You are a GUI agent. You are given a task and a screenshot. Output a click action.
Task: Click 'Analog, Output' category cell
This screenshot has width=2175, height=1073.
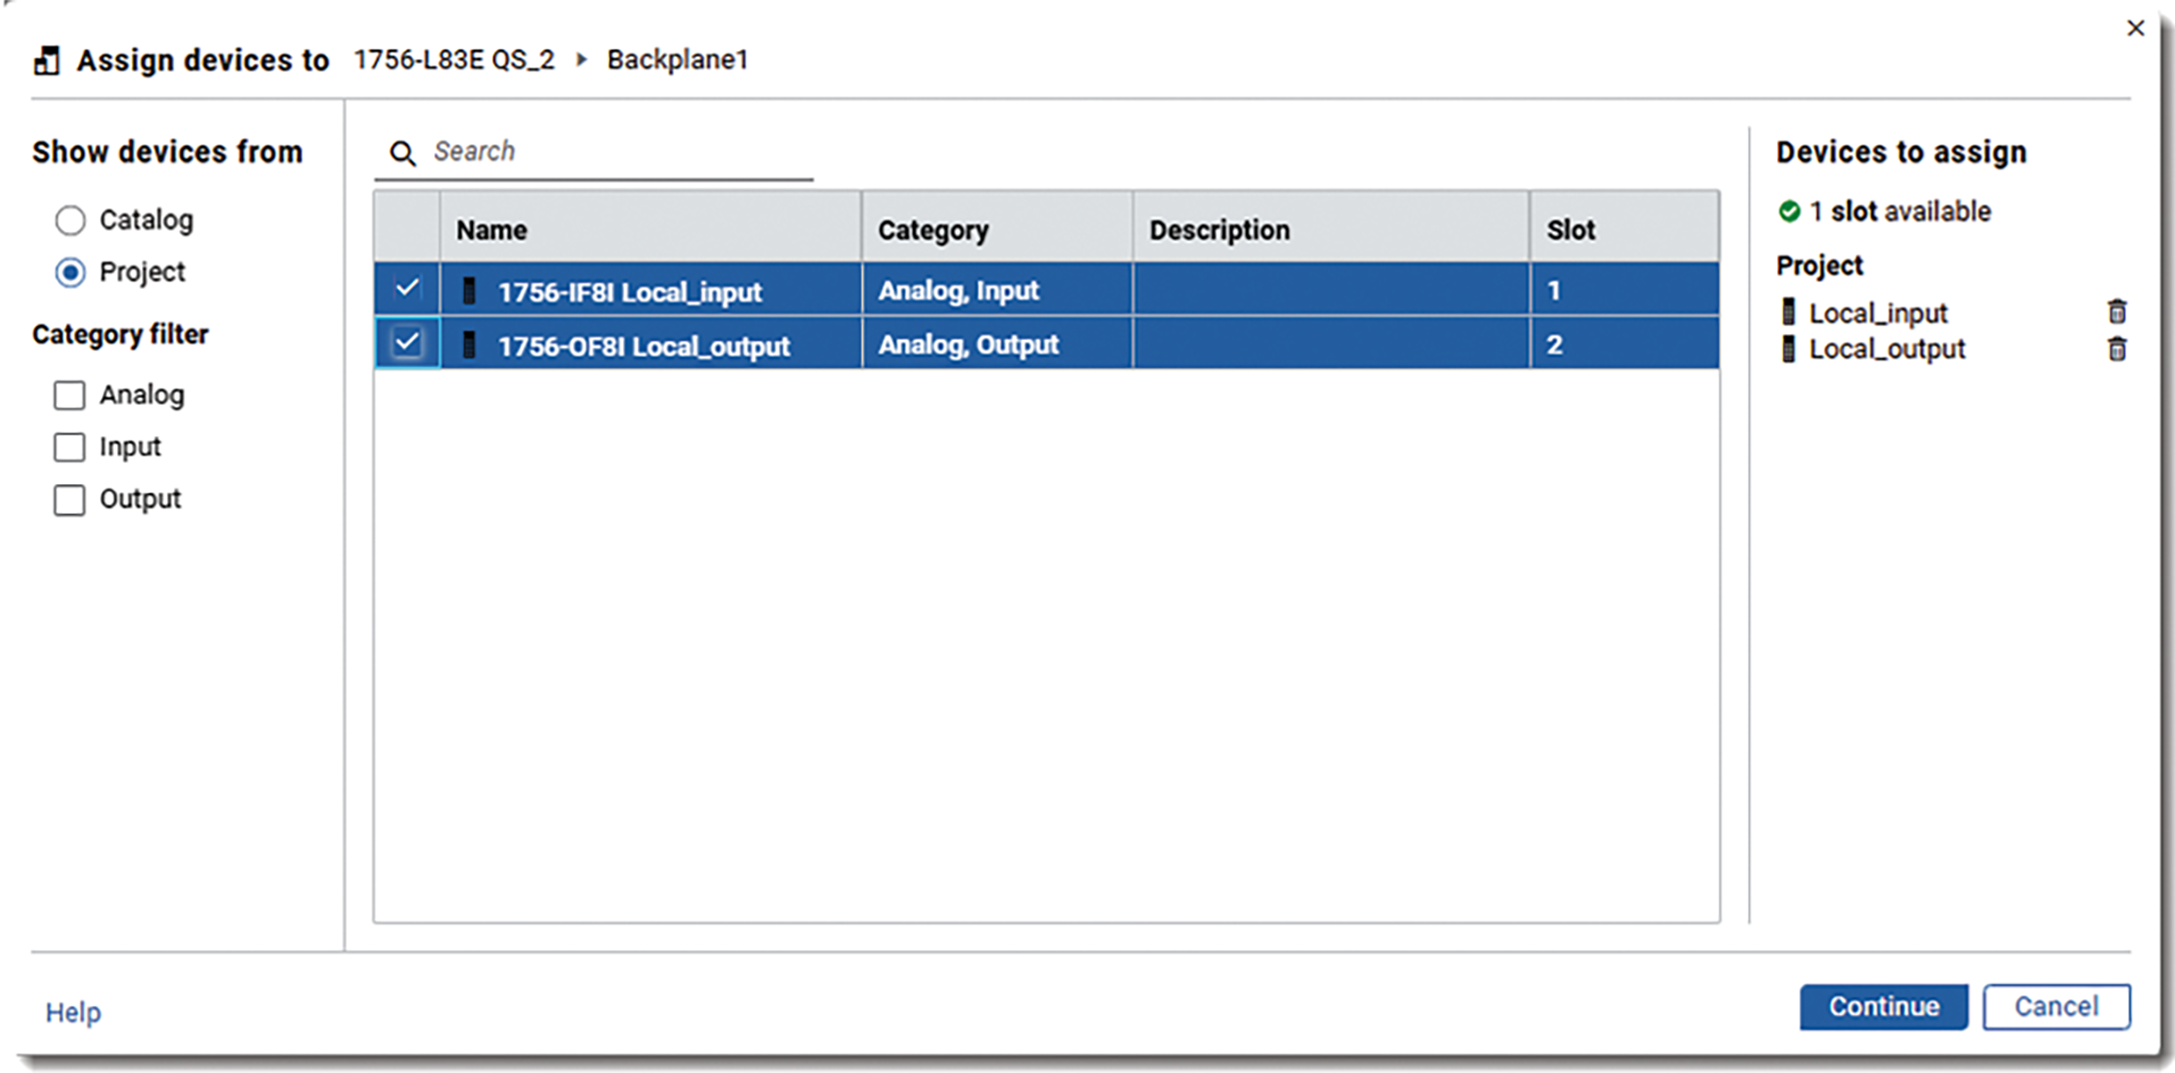tap(997, 345)
